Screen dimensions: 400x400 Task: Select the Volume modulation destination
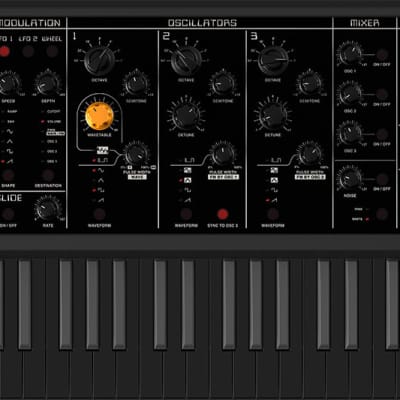click(x=54, y=122)
